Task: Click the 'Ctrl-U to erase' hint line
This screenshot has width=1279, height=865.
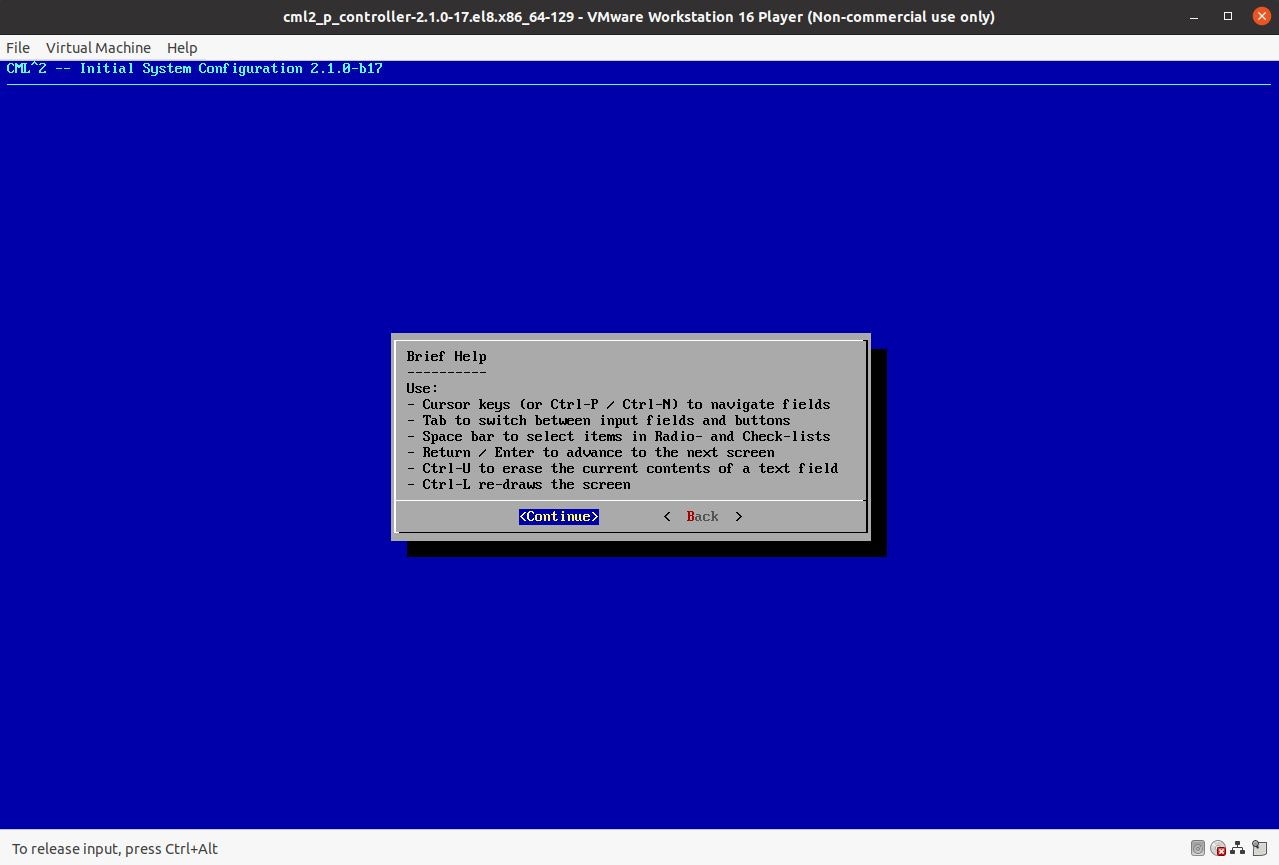Action: (622, 468)
